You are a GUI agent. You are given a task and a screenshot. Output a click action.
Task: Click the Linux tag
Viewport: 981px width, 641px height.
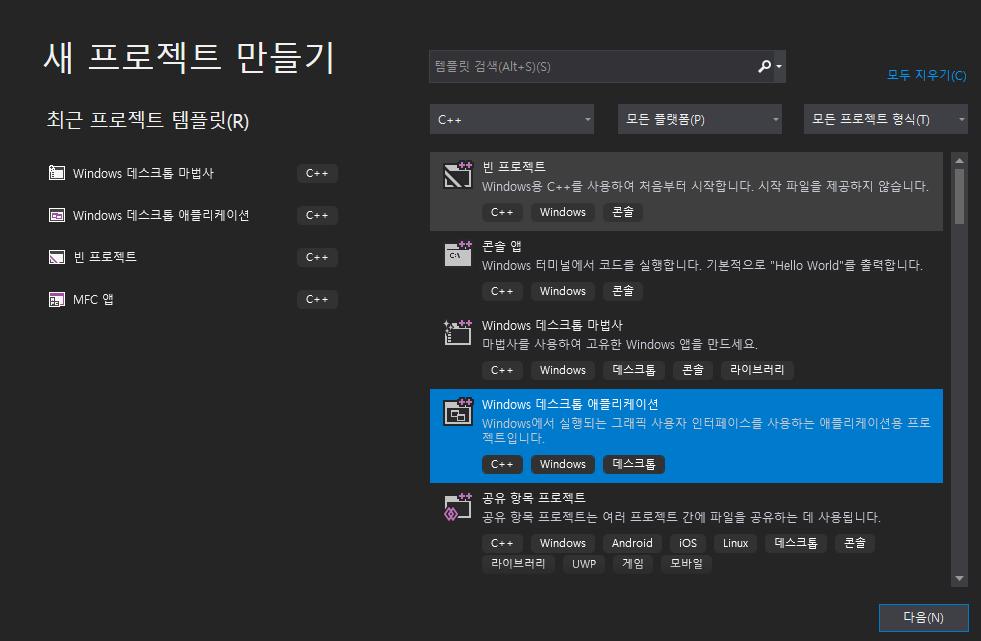(x=735, y=543)
